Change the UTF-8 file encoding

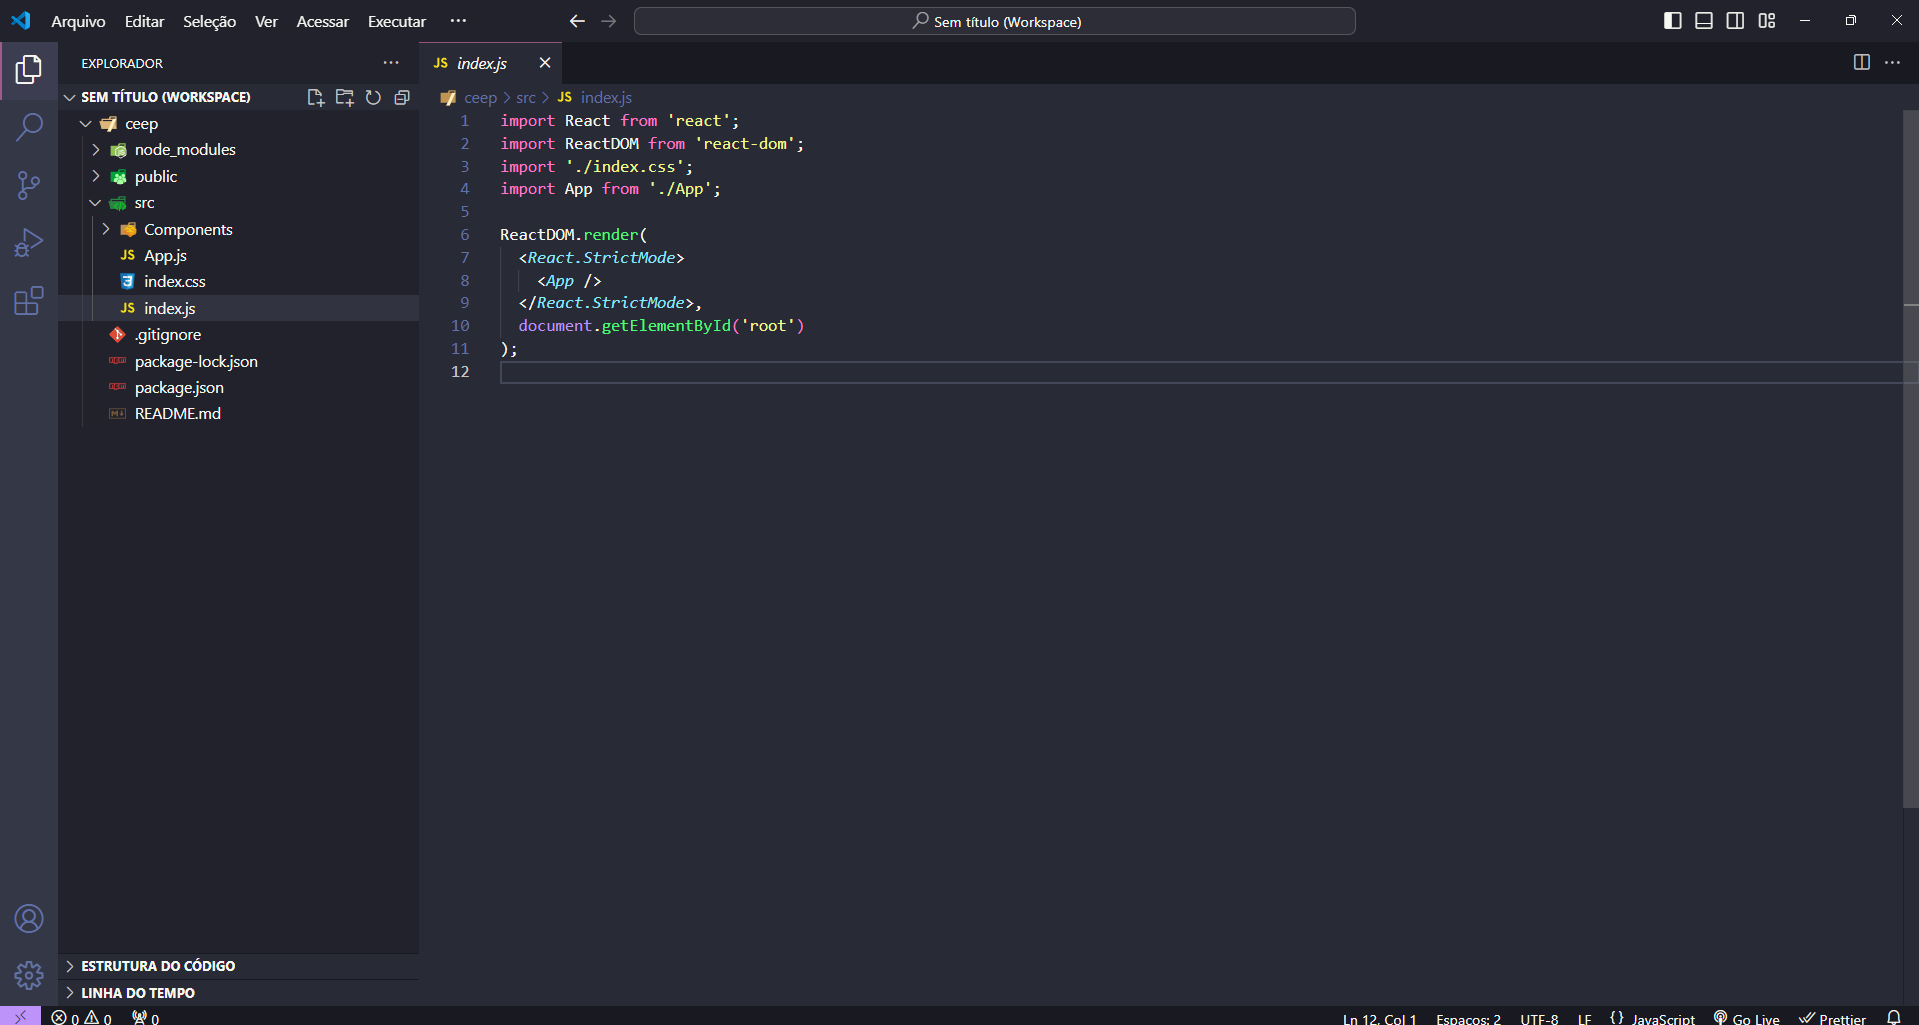click(1539, 1018)
